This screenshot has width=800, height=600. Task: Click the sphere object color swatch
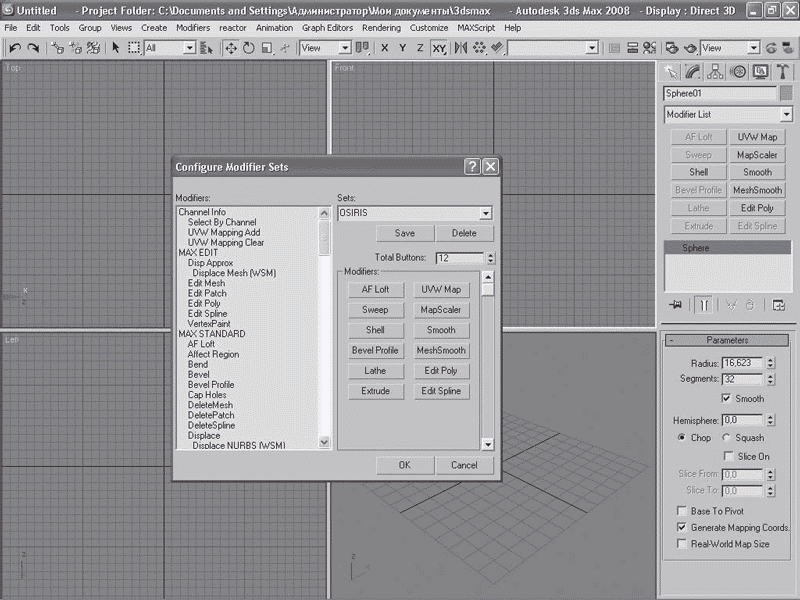(x=786, y=93)
